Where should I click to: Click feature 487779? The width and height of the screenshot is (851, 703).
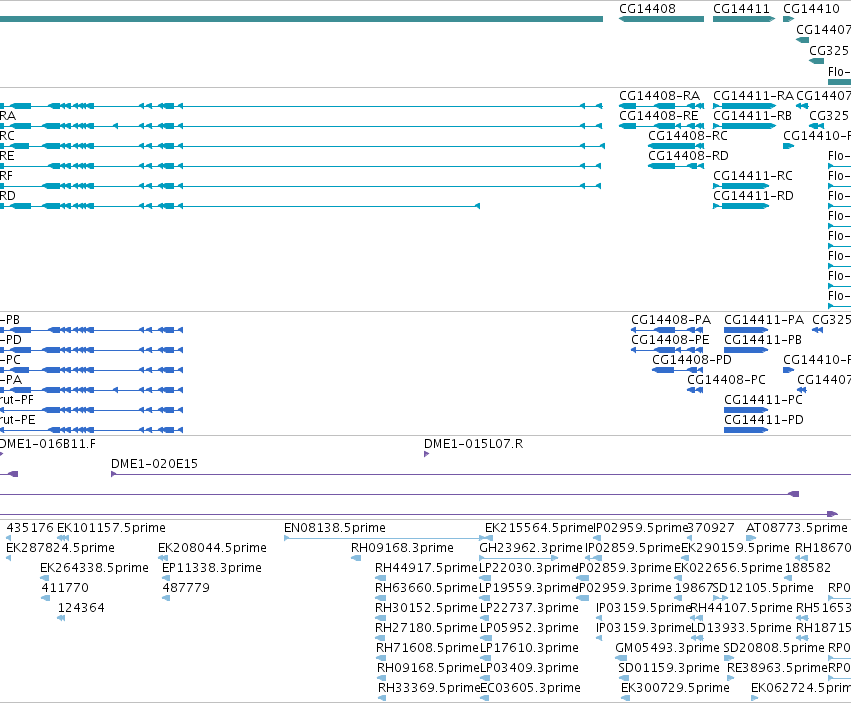coord(166,598)
